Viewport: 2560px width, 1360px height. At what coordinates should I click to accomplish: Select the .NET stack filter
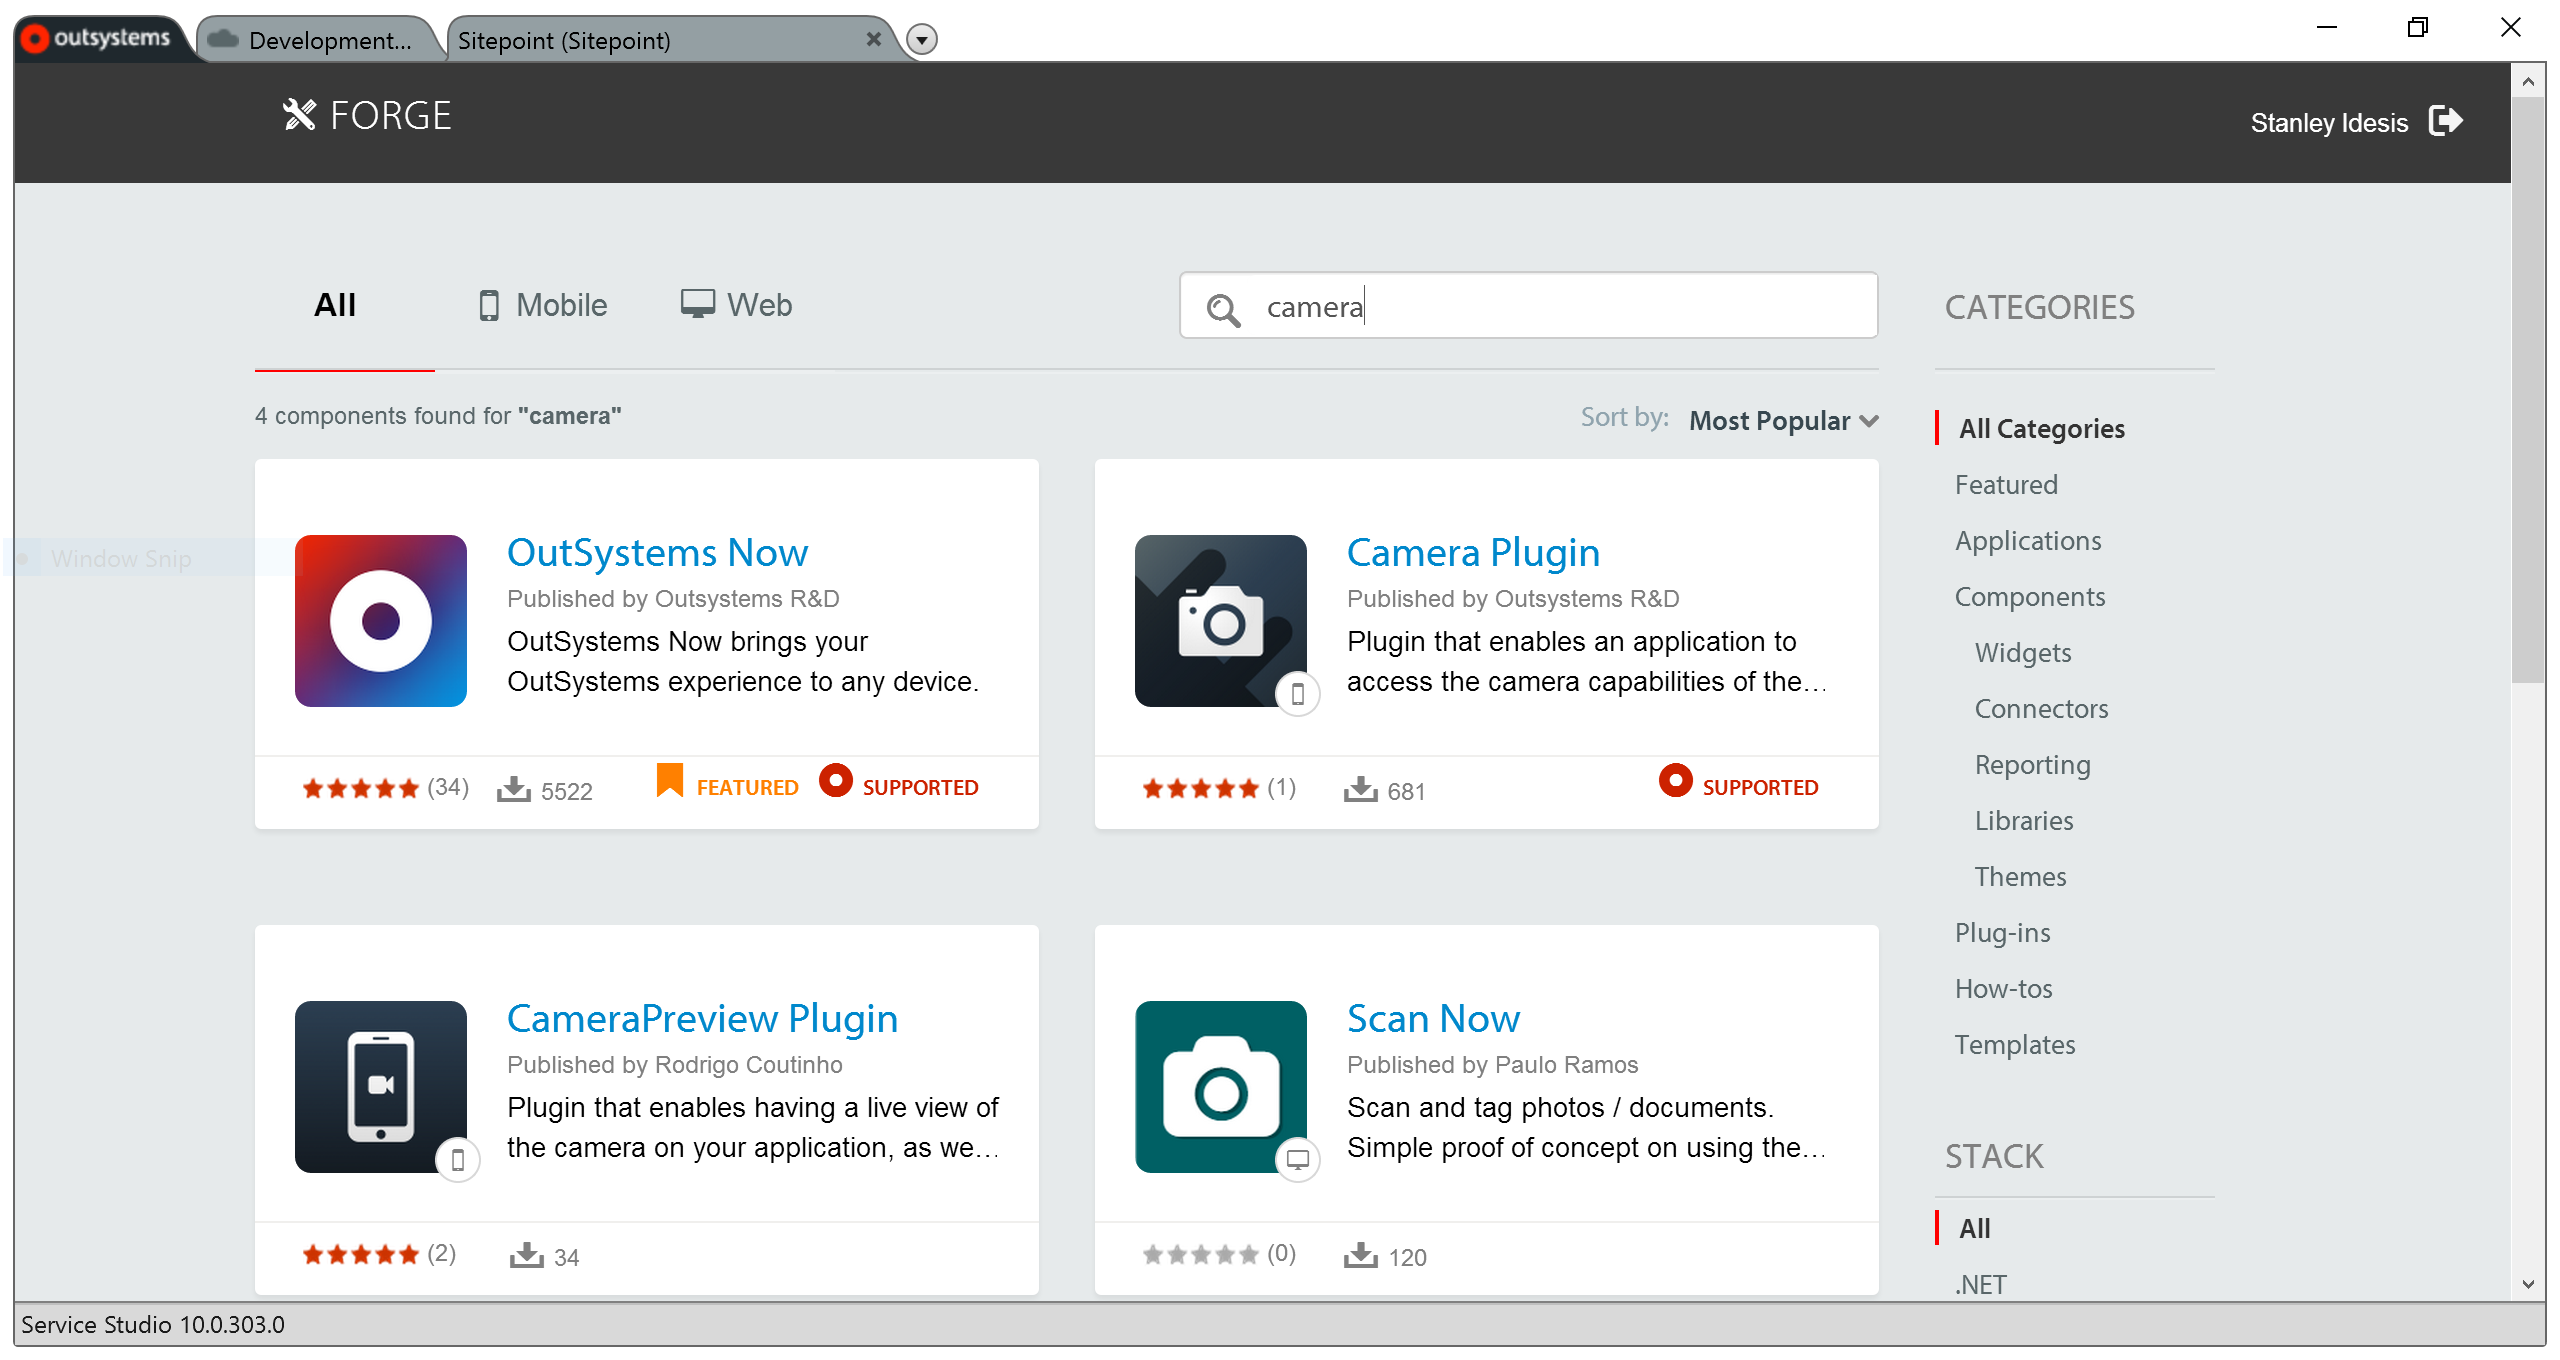pos(1980,1284)
